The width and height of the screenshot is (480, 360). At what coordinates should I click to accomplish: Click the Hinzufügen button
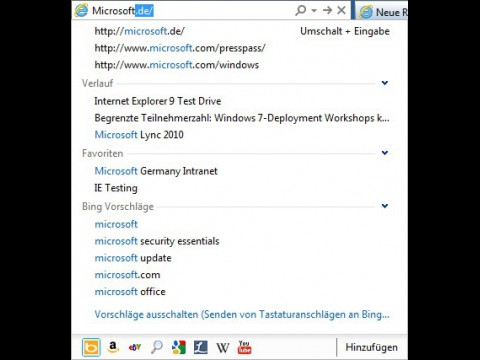371,347
